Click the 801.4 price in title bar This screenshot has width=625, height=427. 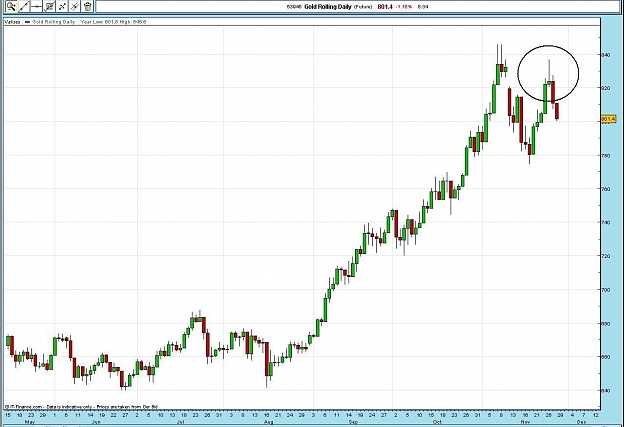(385, 6)
